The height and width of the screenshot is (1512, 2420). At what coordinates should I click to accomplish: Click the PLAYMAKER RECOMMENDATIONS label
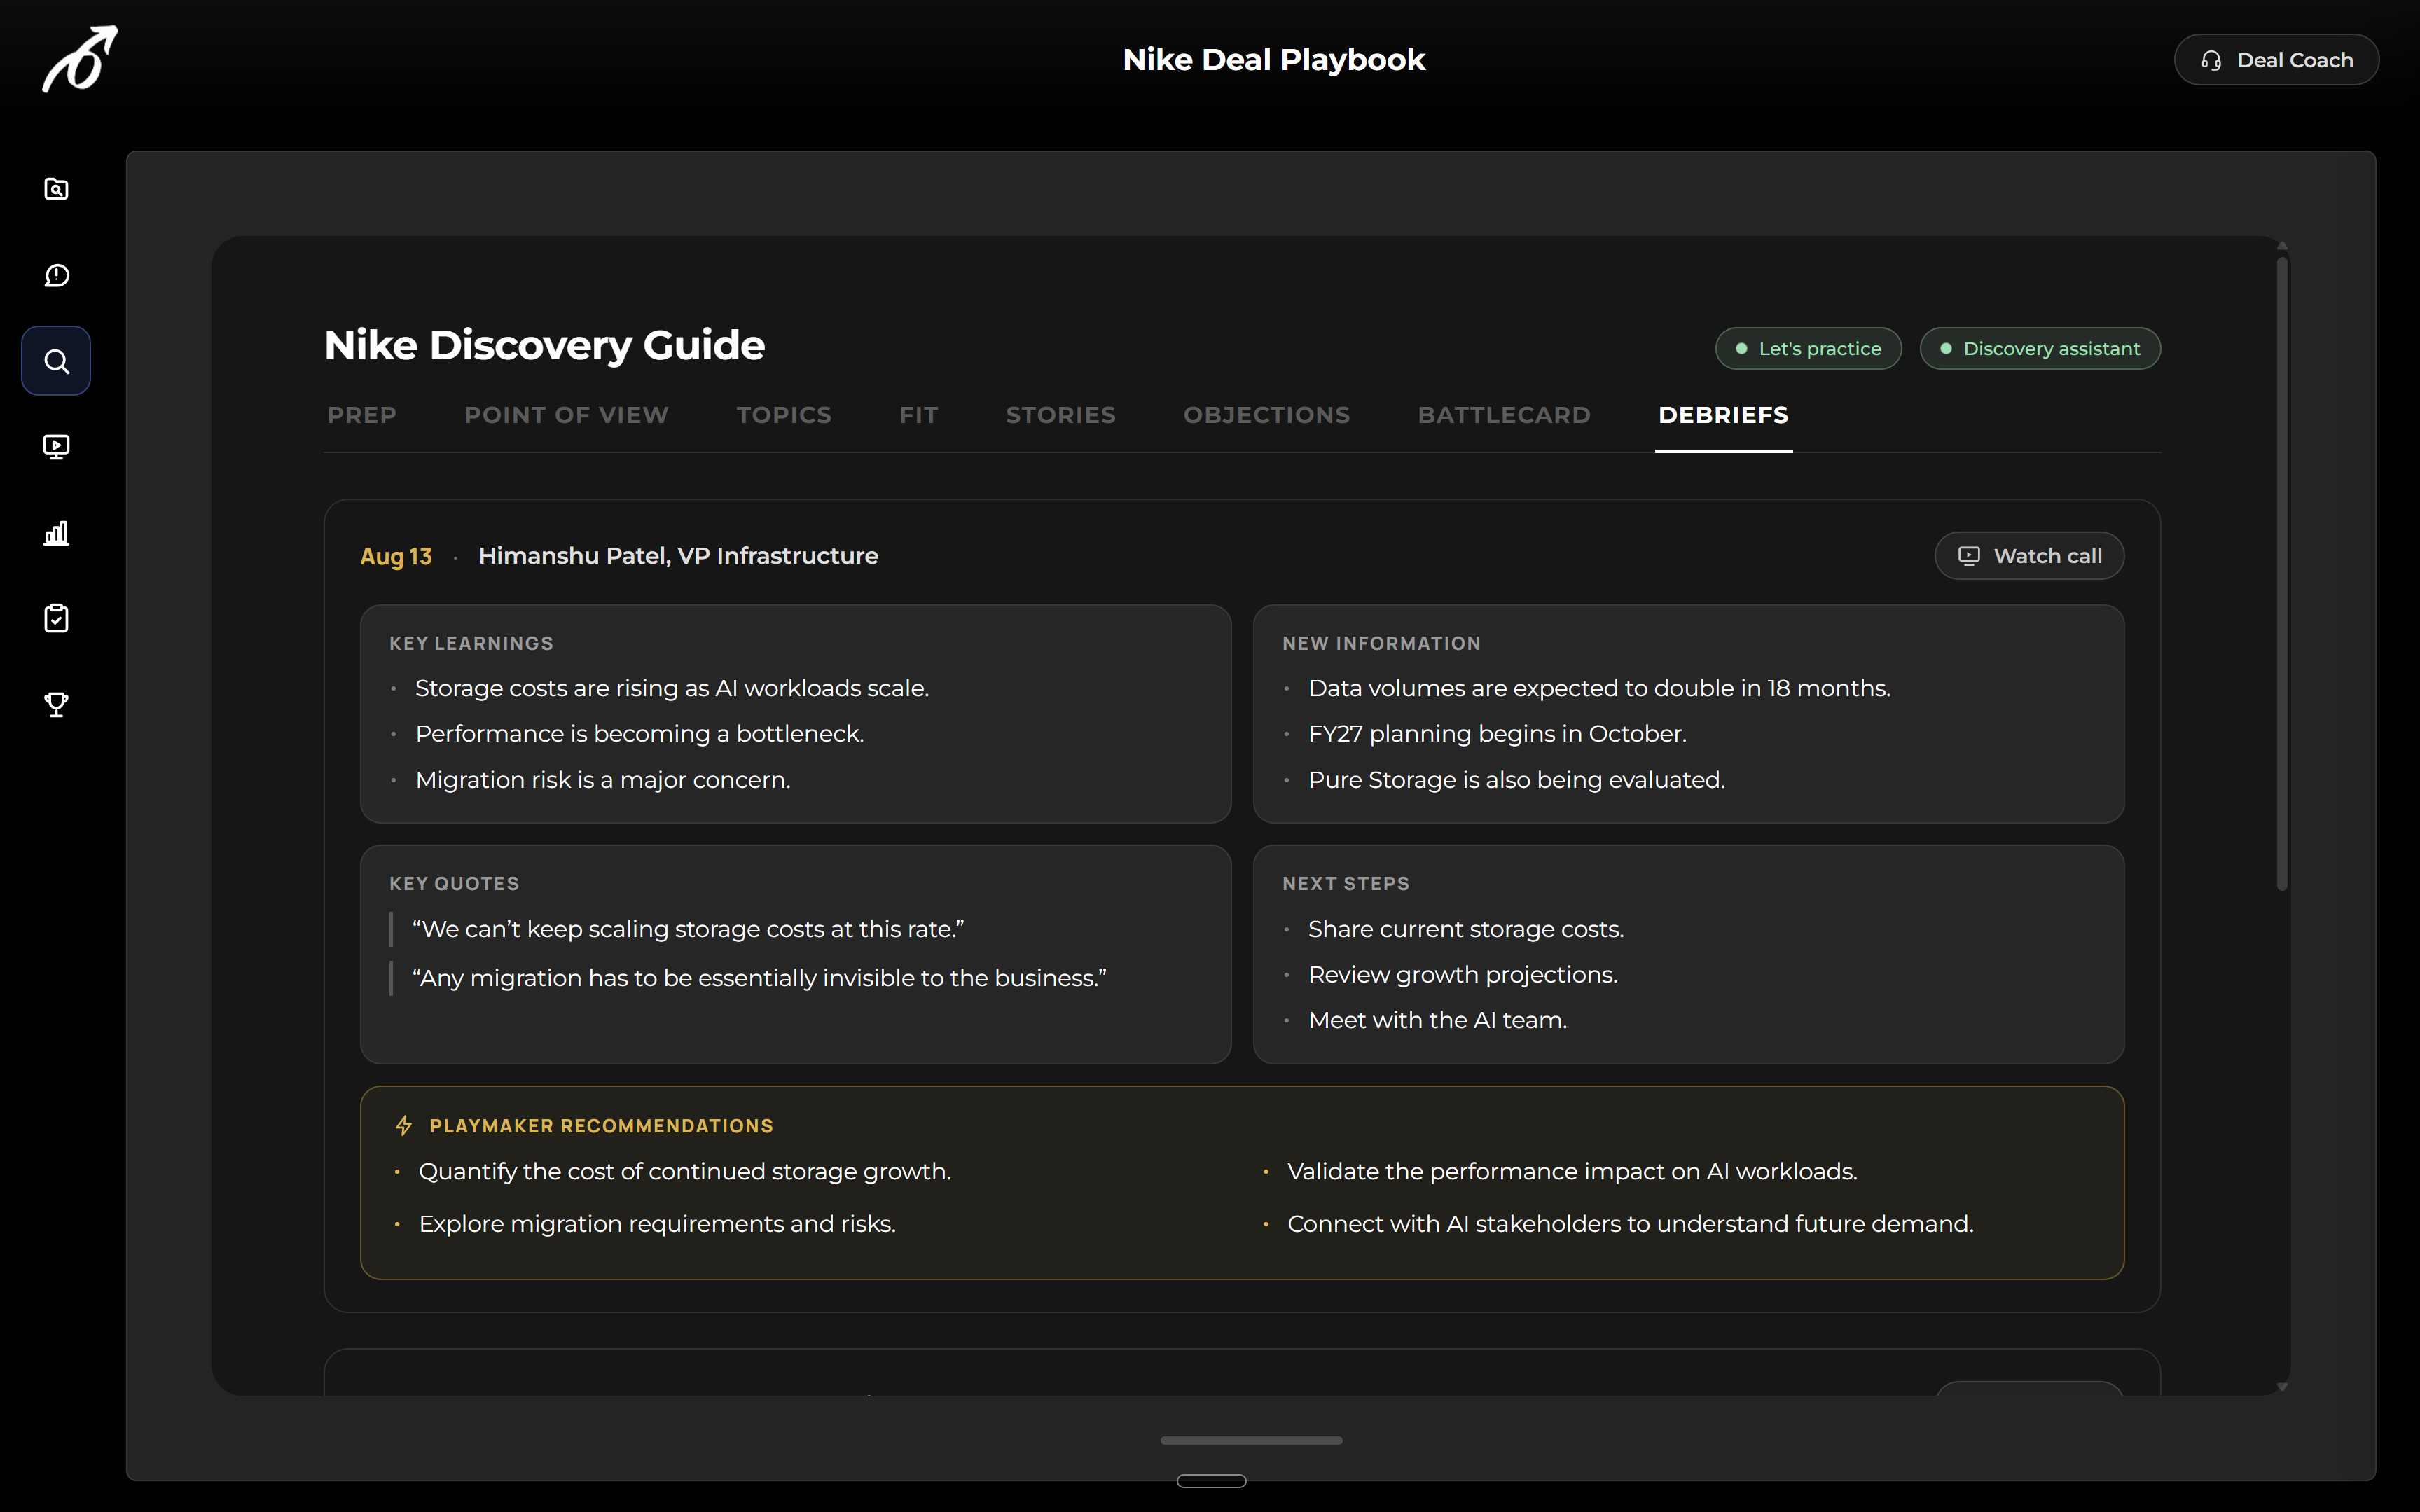pyautogui.click(x=601, y=1126)
